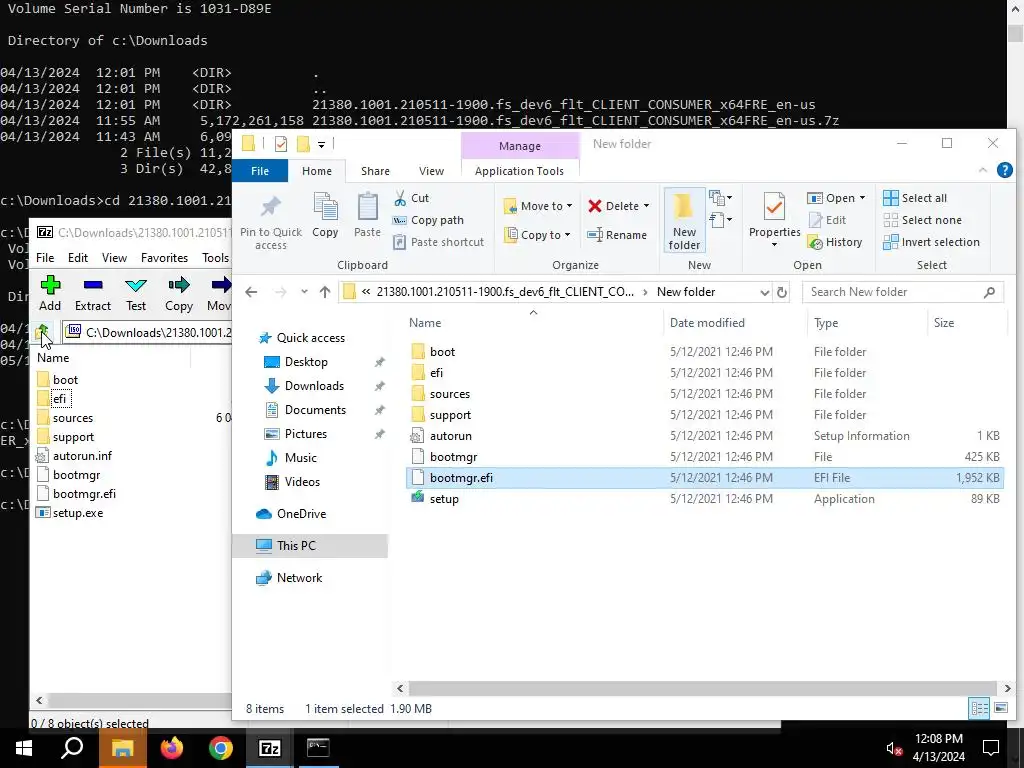Click Select none in the ribbon

click(922, 220)
